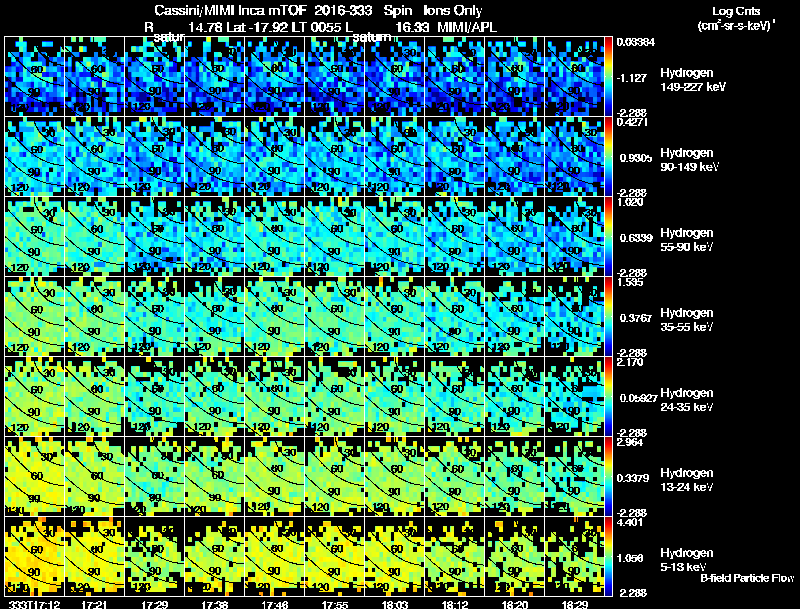Click the Cassini/MIMI Inca mTOF plot title
The image size is (800, 609).
(x=318, y=11)
